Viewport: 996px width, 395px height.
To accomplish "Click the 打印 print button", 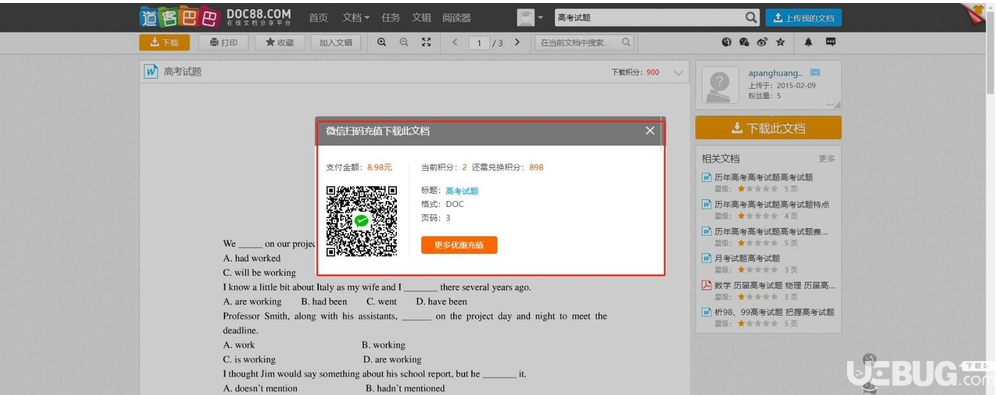I will click(x=223, y=43).
